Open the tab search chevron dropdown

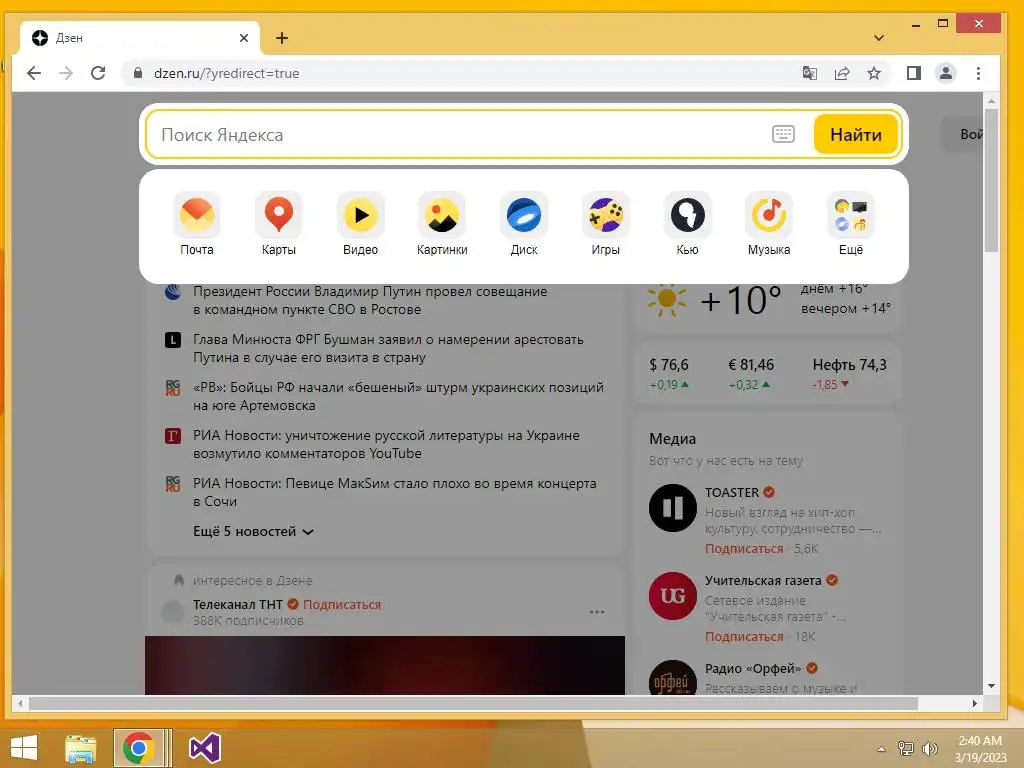click(879, 38)
